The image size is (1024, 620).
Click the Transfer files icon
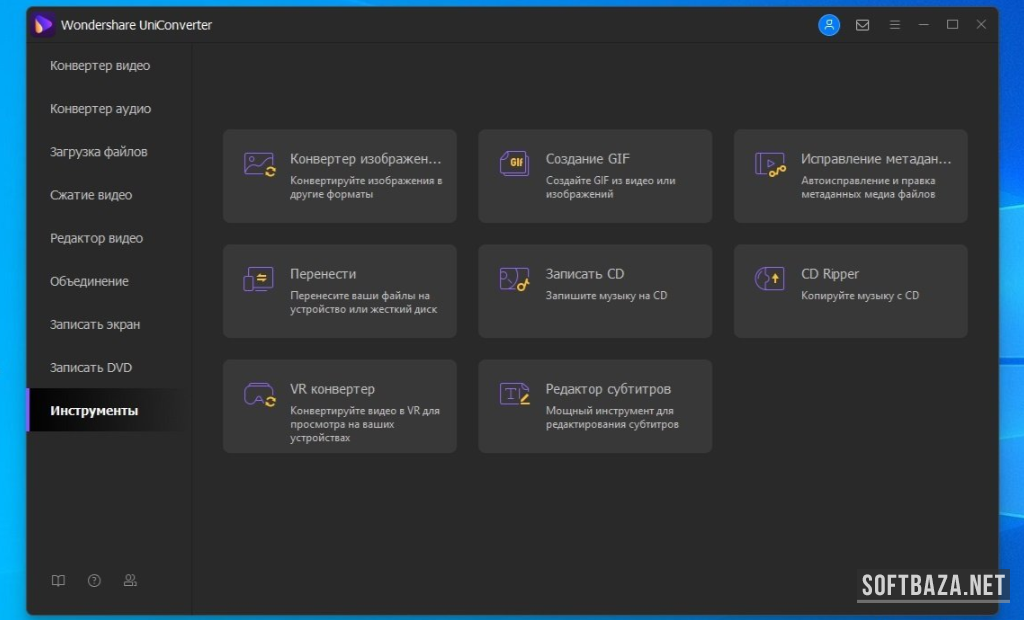click(x=258, y=280)
